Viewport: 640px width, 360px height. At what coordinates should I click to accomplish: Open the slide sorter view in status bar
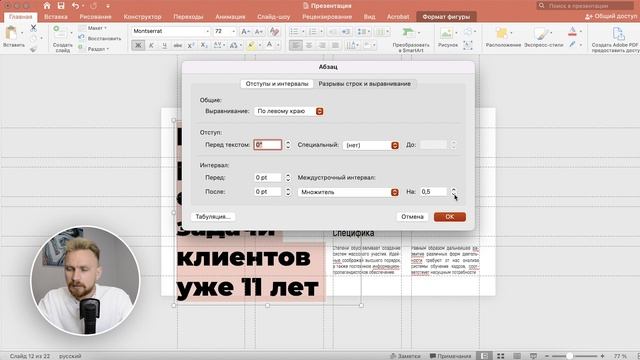[x=500, y=356]
